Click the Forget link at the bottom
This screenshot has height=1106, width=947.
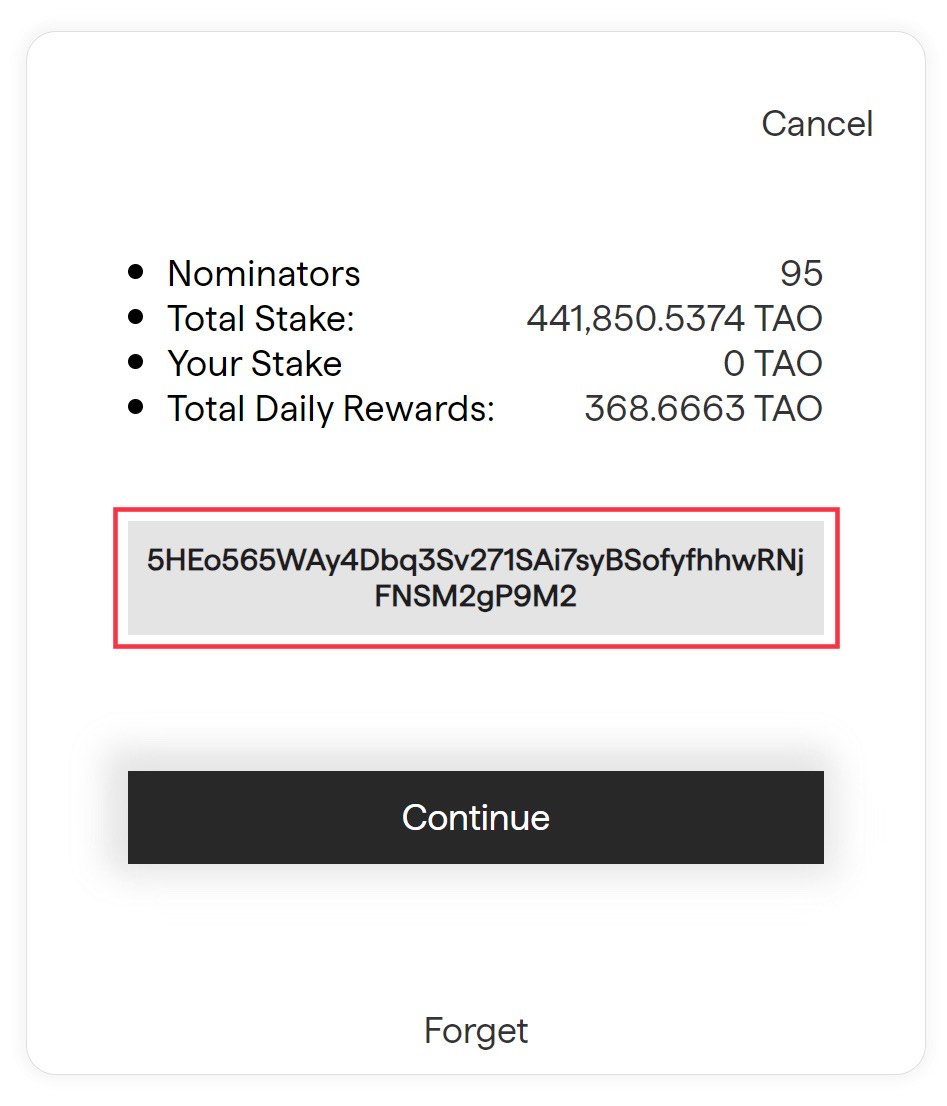tap(476, 1031)
